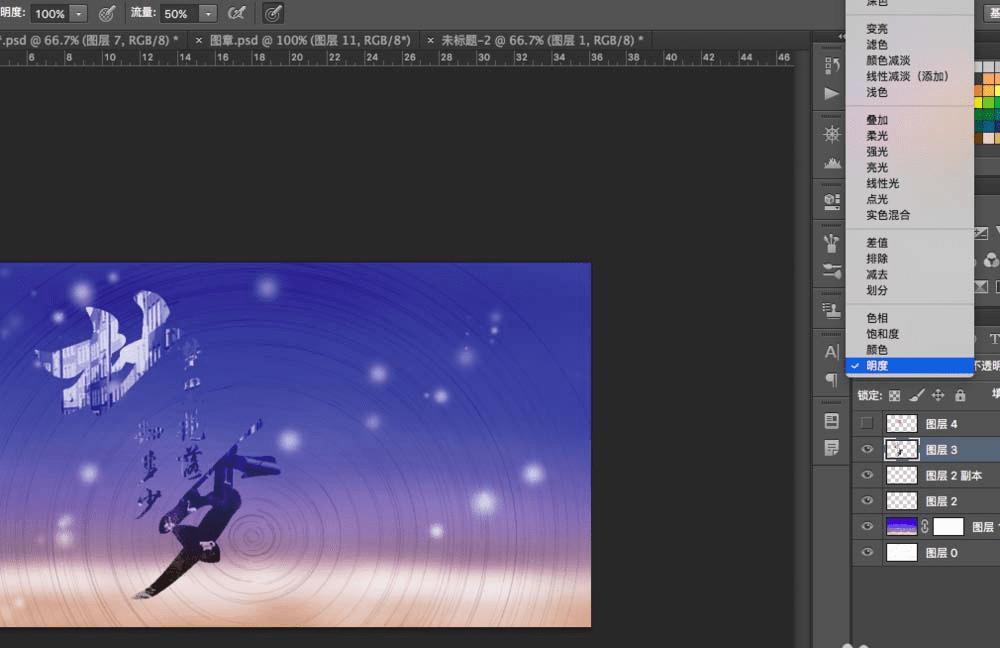This screenshot has width=1000, height=648.
Task: Open the opacity 100% dropdown arrow
Action: (x=78, y=13)
